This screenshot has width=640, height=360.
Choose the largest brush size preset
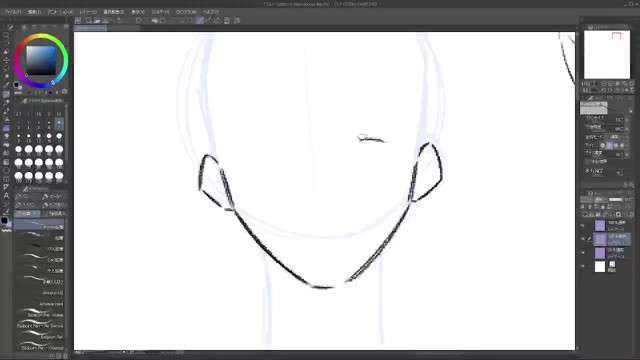(x=59, y=176)
